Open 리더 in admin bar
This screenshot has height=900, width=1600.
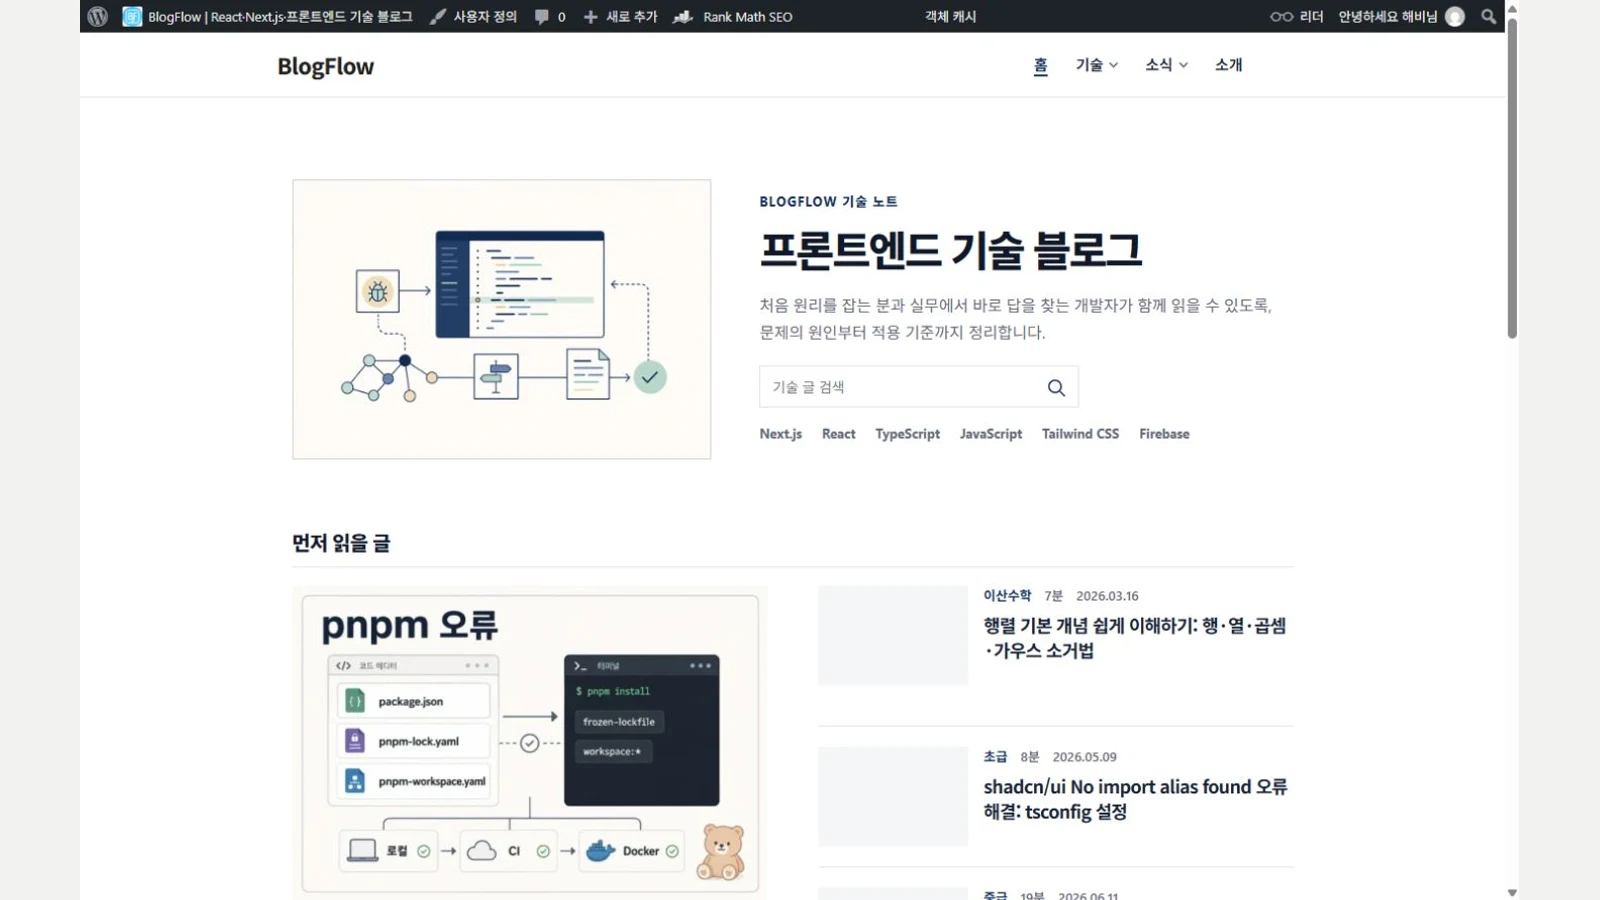1311,16
